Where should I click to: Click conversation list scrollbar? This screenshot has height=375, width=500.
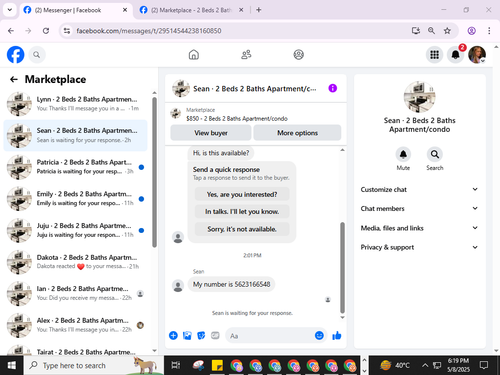tap(154, 172)
